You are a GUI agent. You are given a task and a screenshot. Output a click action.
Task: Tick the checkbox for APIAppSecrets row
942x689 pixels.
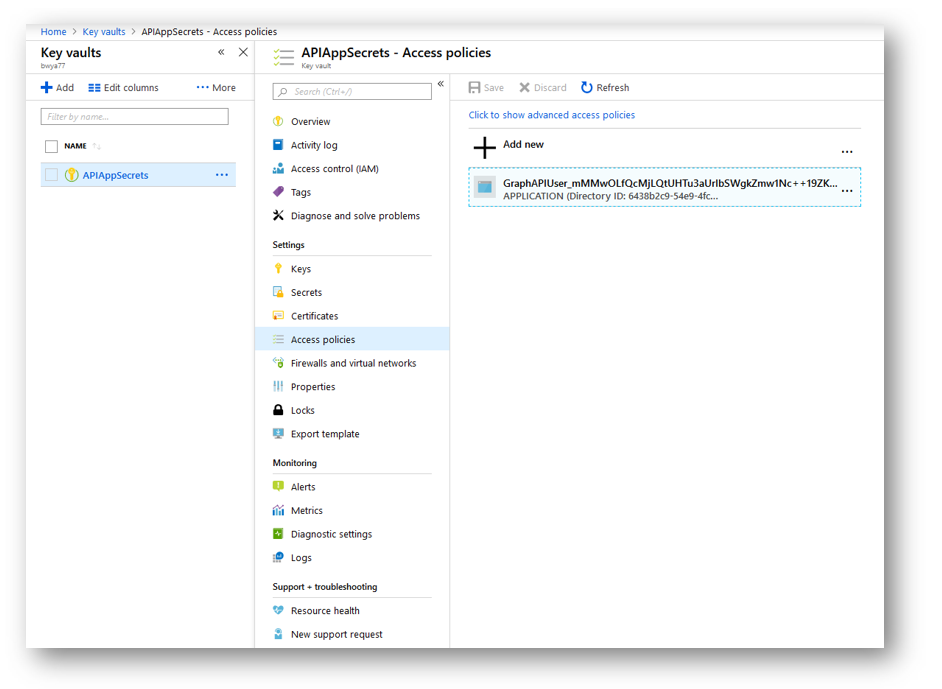52,175
